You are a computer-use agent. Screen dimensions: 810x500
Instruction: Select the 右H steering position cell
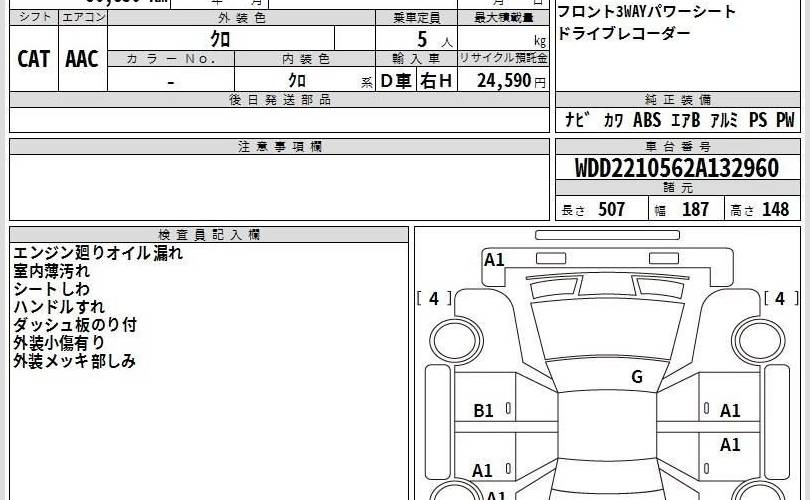click(436, 81)
